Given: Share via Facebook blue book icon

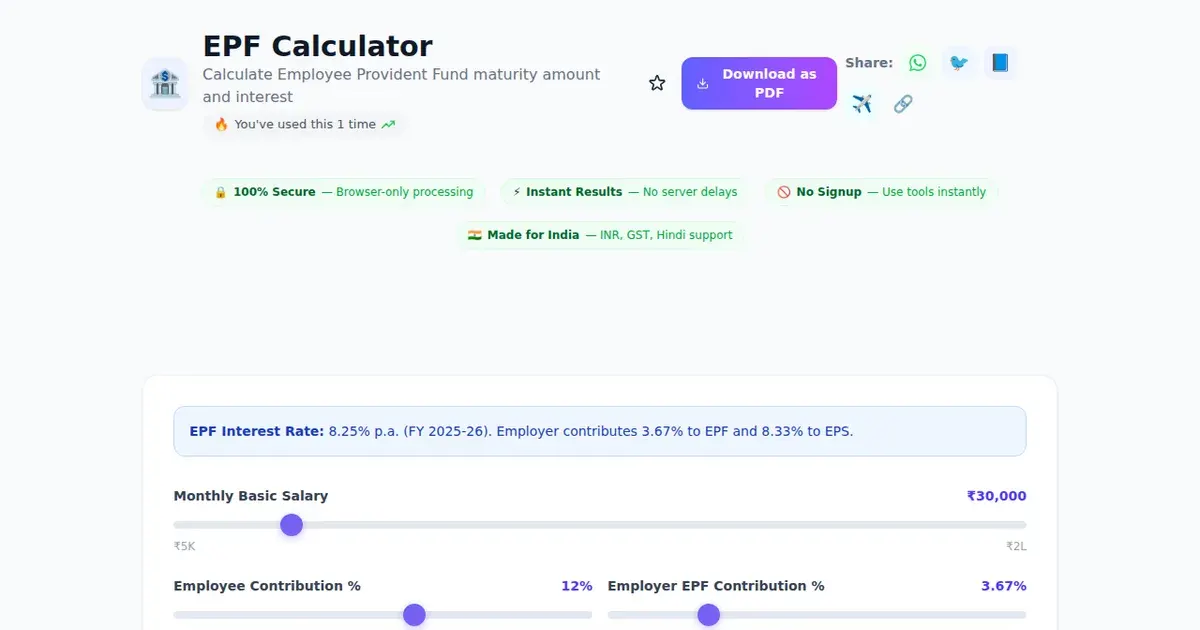Looking at the screenshot, I should click(x=1000, y=63).
